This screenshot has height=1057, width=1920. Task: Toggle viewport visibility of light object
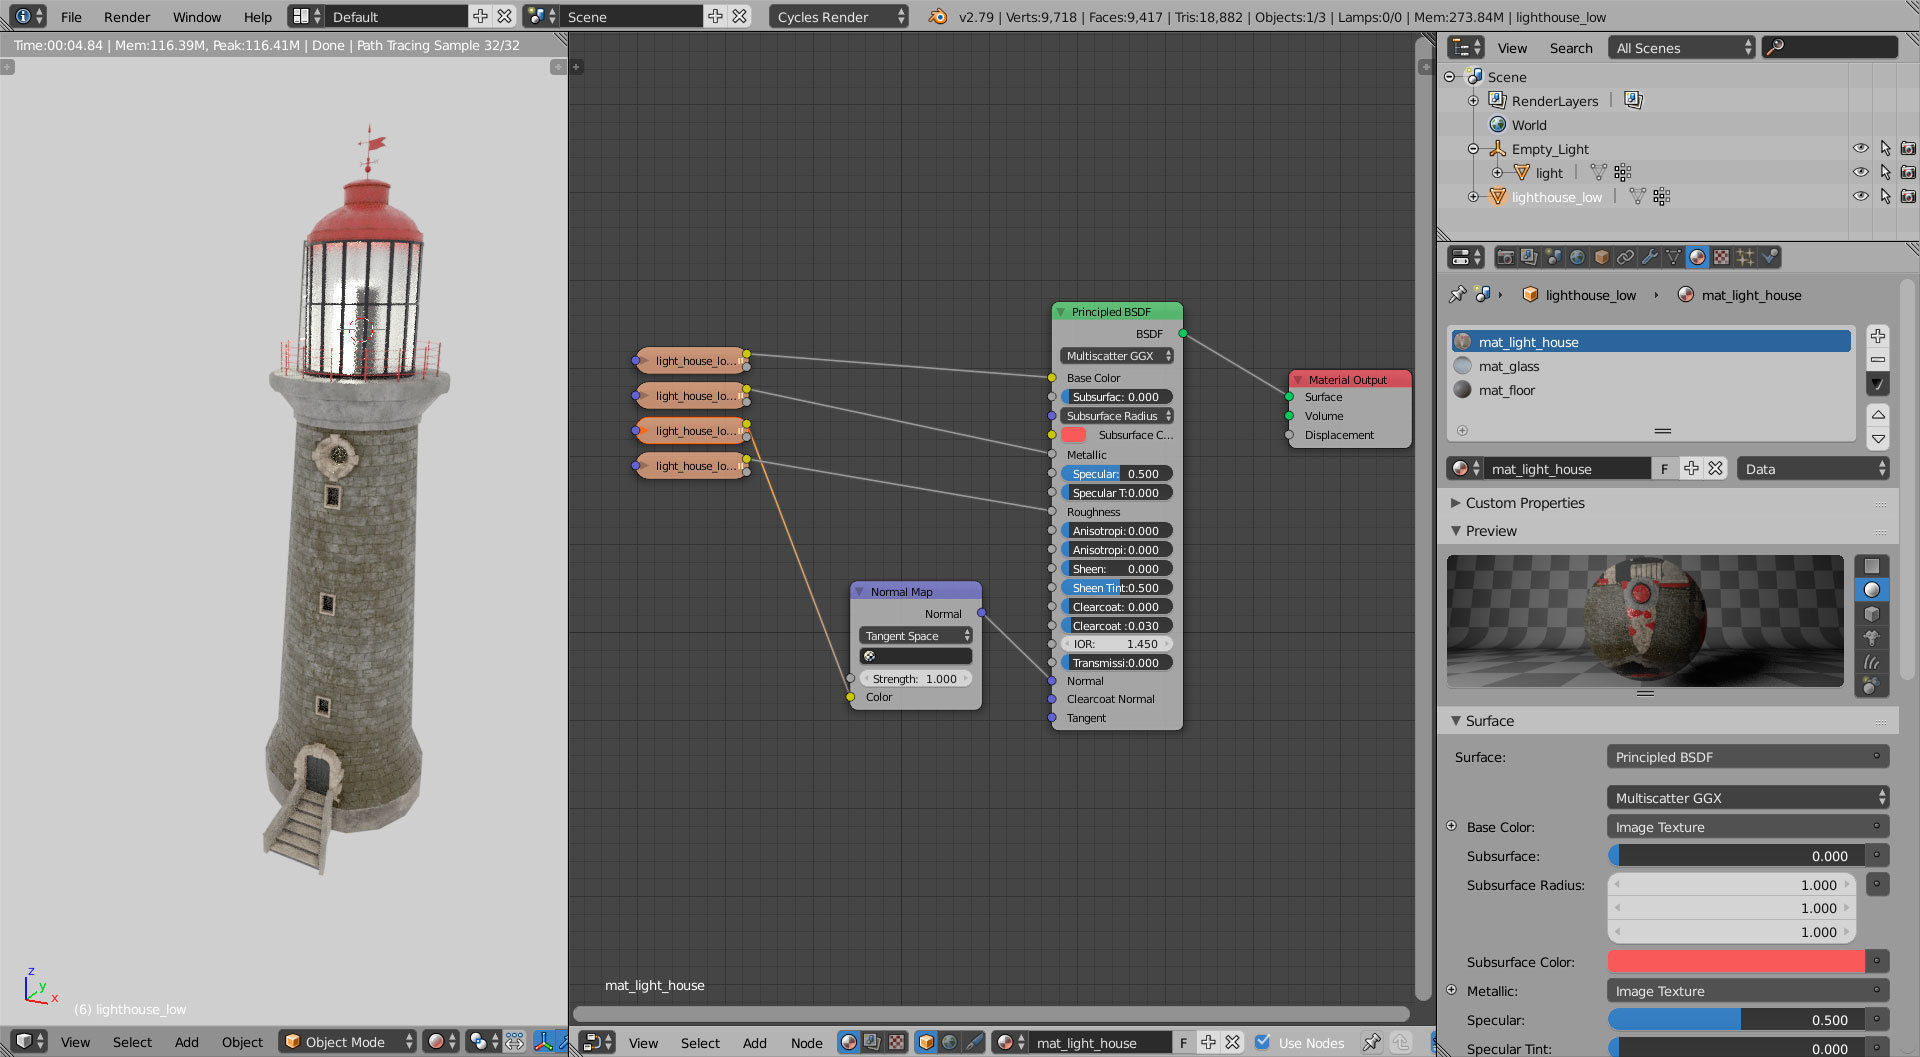click(1860, 172)
